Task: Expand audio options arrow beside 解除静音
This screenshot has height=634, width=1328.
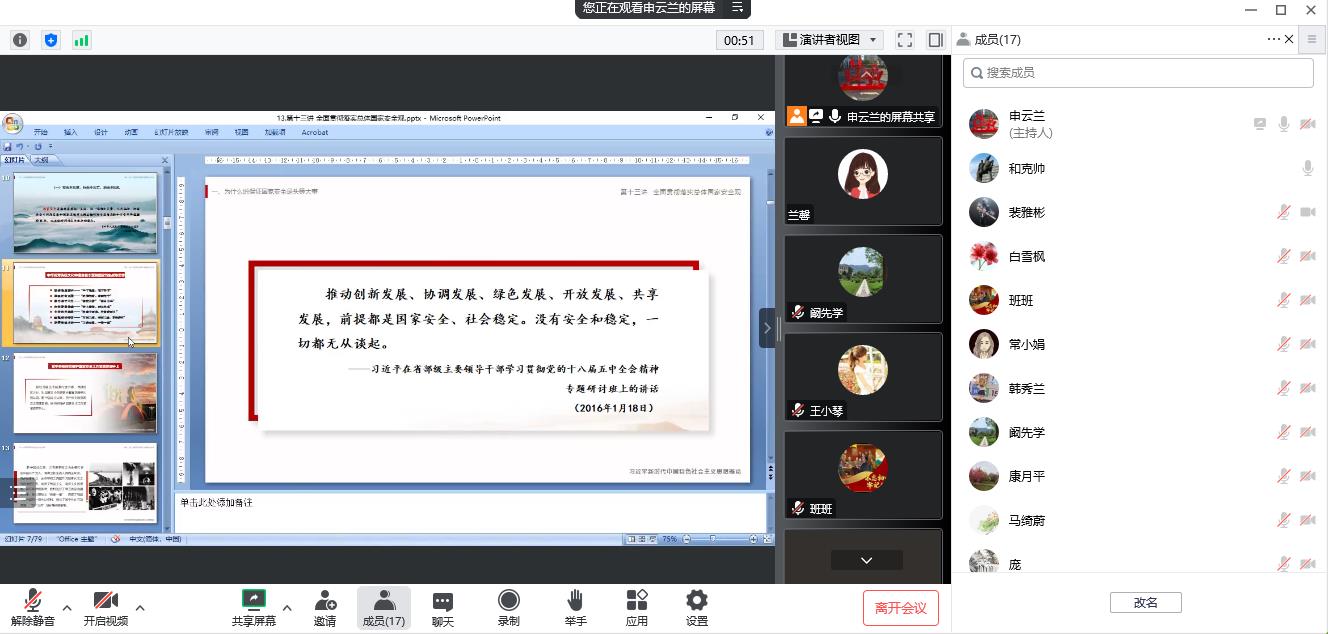Action: (x=67, y=607)
